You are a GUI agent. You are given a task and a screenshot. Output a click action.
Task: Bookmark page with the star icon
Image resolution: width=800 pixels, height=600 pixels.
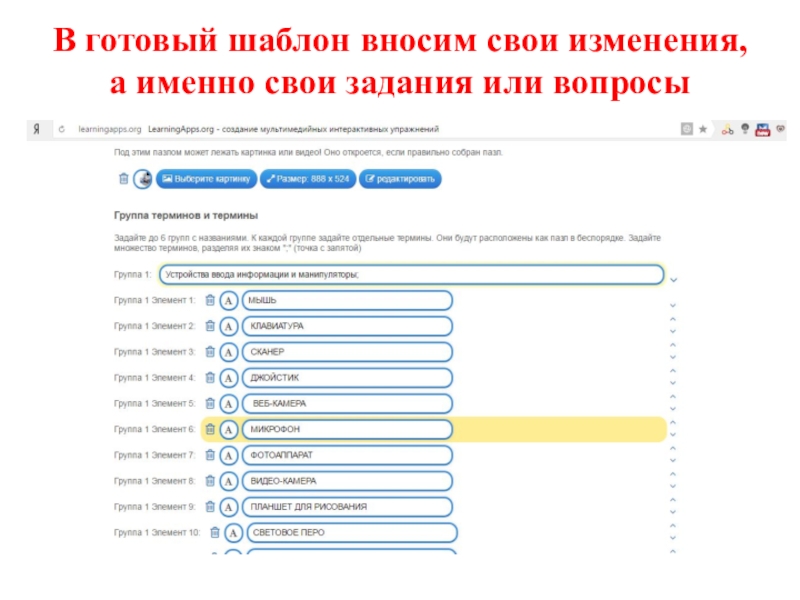(703, 130)
